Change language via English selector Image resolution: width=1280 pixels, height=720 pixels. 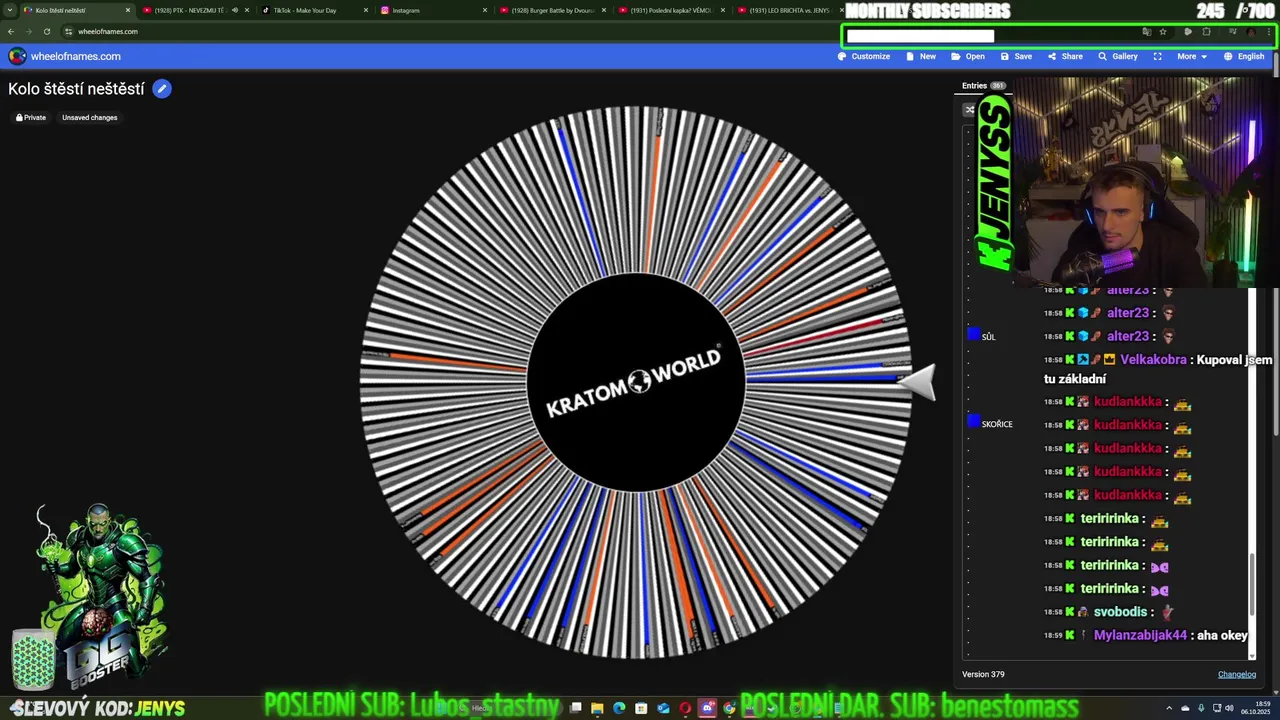coord(1243,56)
